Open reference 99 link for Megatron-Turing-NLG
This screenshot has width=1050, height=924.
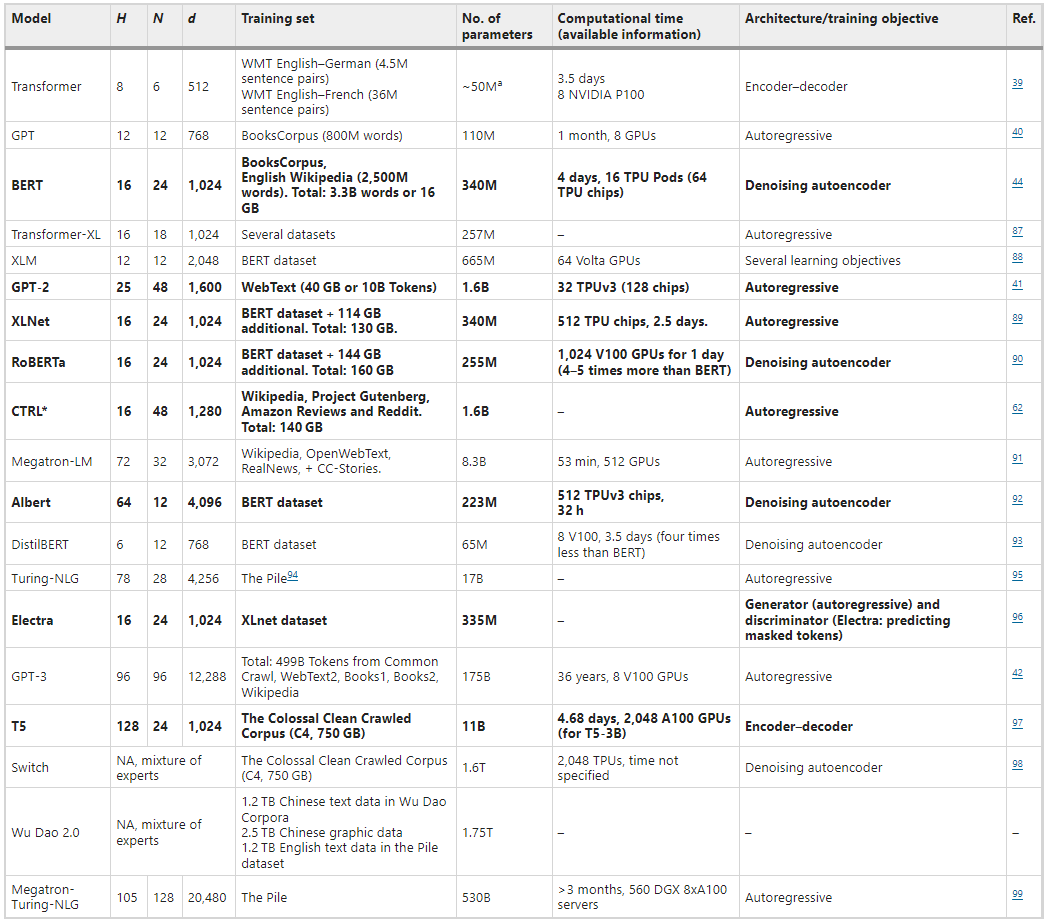click(1017, 894)
